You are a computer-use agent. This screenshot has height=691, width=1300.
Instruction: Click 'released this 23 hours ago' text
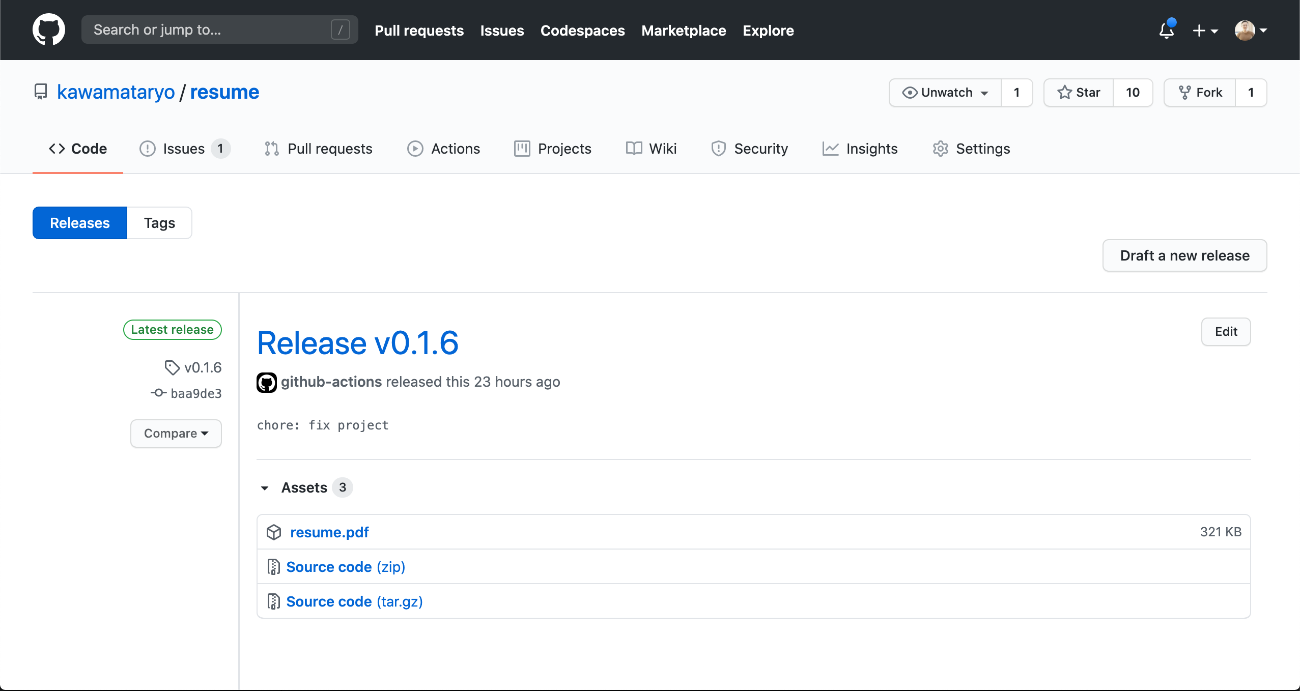pos(473,382)
